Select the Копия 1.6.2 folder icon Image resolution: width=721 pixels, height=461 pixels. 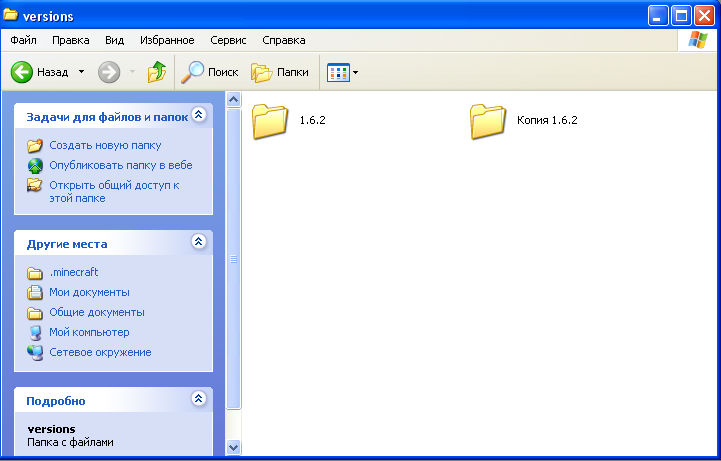487,121
